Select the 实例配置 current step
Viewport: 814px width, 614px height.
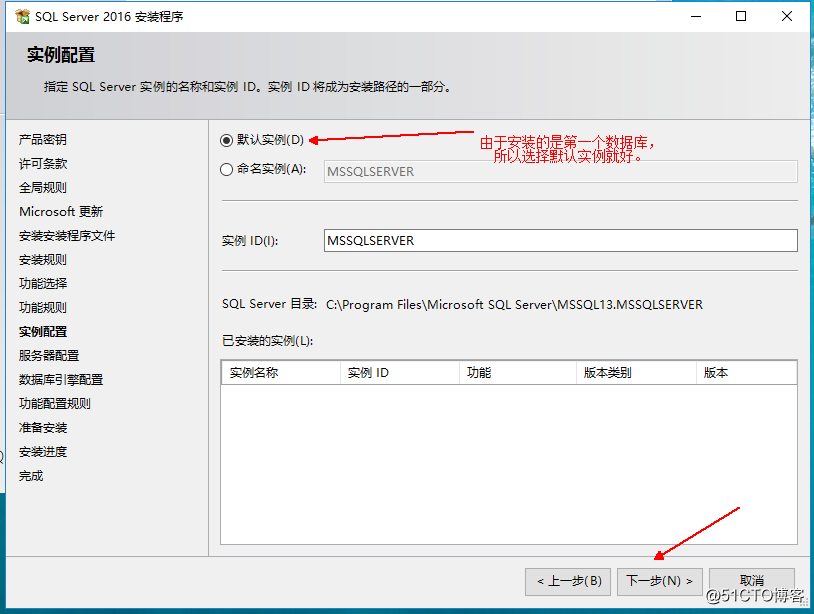(43, 332)
